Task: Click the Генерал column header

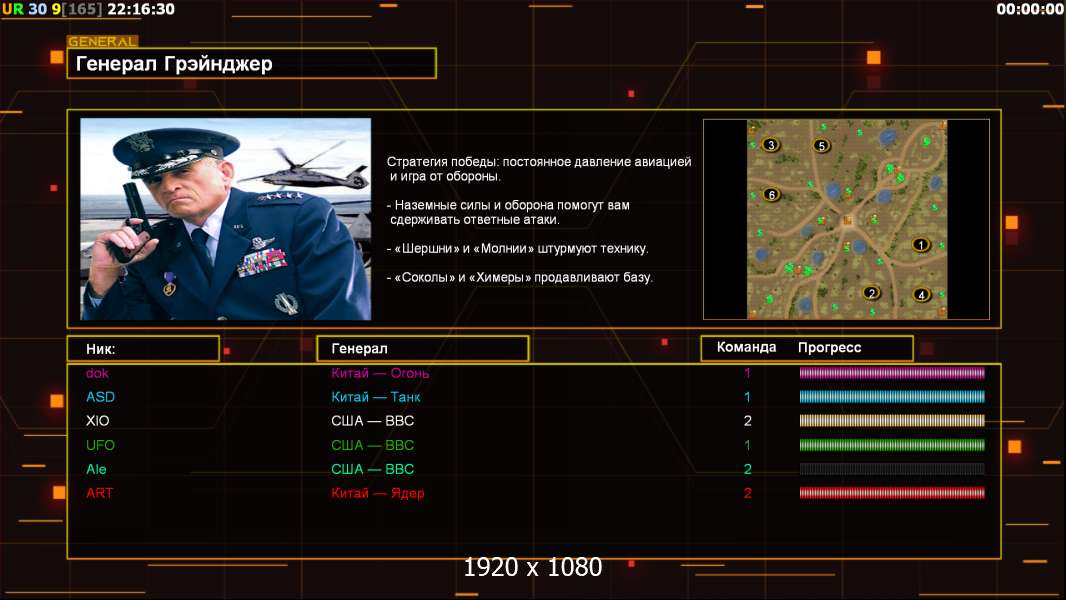Action: click(x=422, y=349)
